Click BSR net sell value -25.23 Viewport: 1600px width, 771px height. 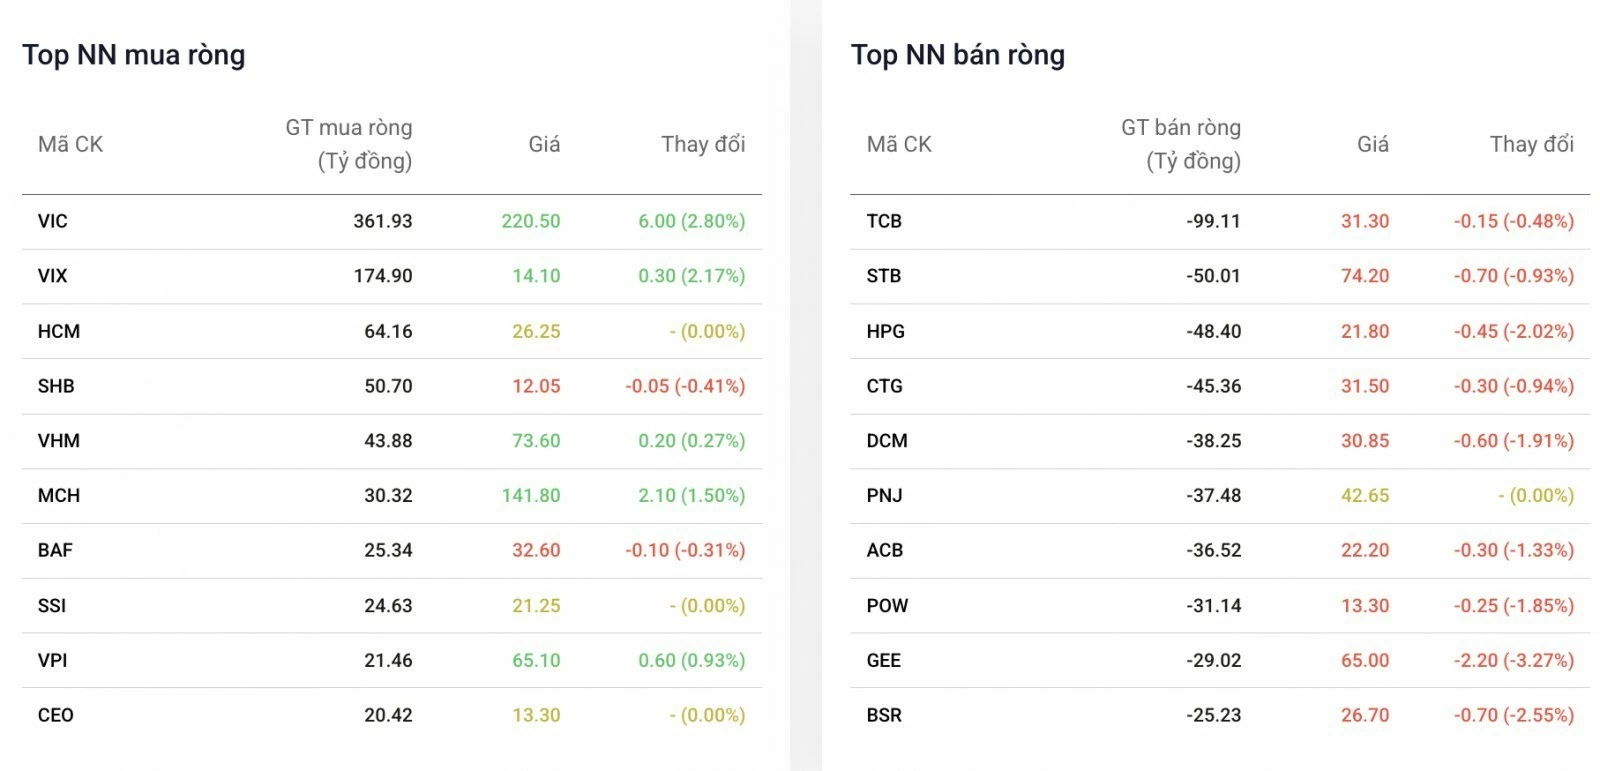coord(1214,715)
